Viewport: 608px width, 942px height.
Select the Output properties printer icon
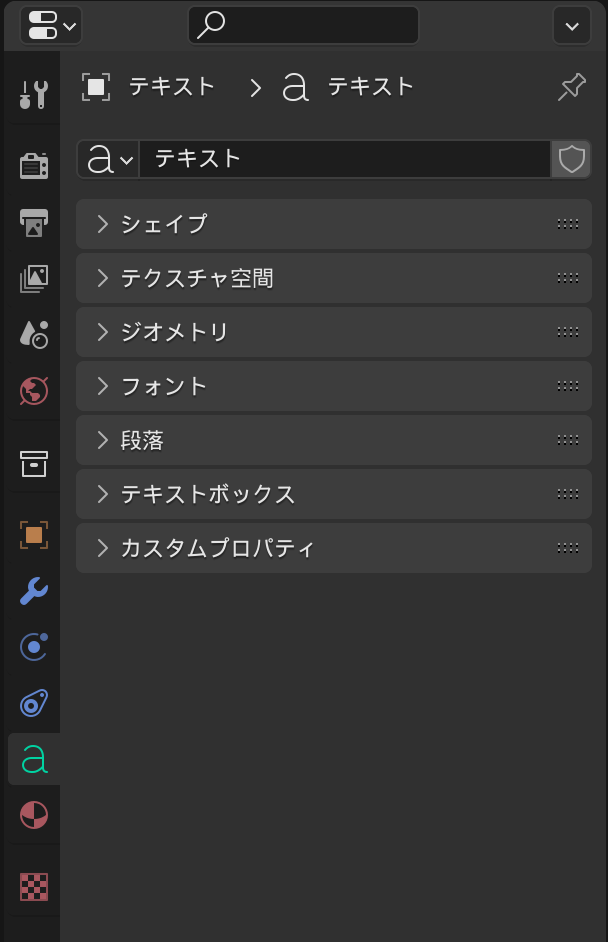33,223
